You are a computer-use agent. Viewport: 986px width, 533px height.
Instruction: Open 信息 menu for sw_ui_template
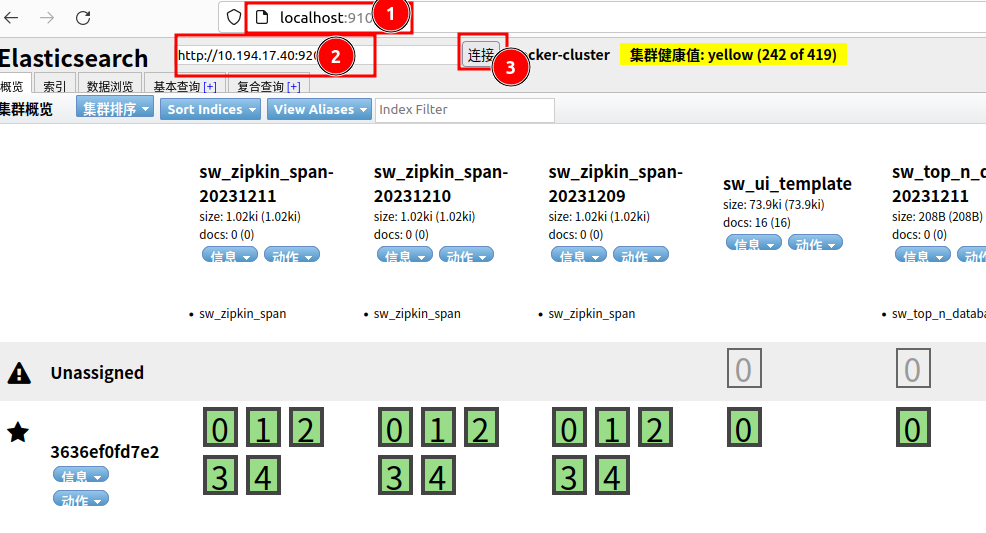click(753, 243)
